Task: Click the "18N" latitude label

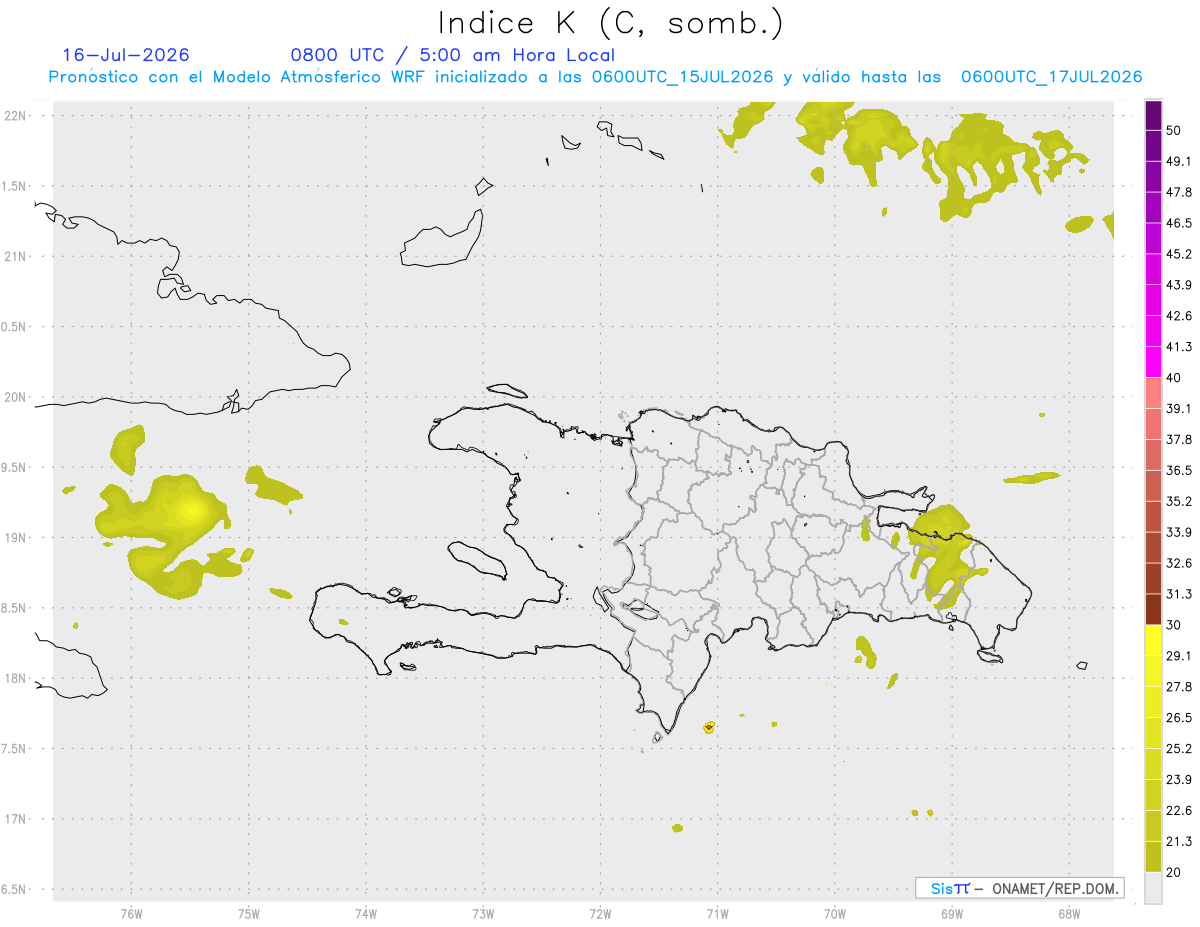Action: pyautogui.click(x=17, y=678)
